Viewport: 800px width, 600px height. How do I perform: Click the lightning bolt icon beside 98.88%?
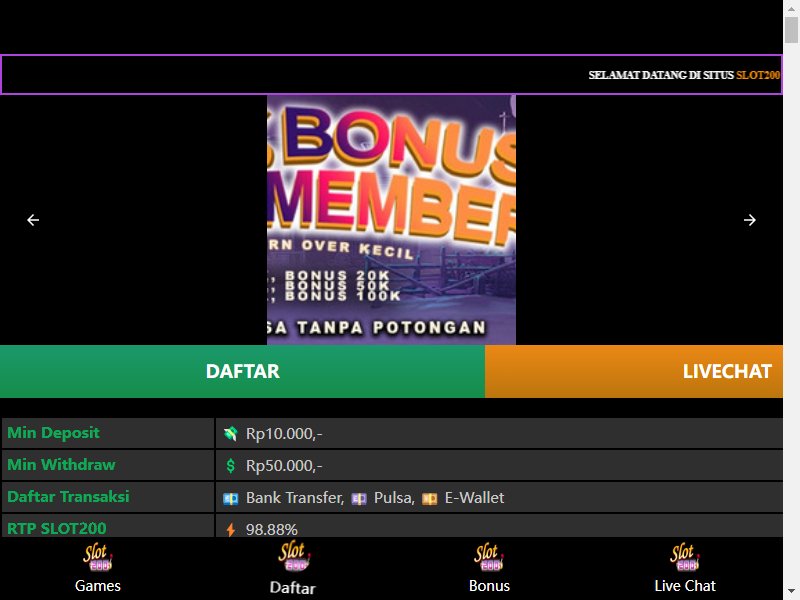[231, 530]
